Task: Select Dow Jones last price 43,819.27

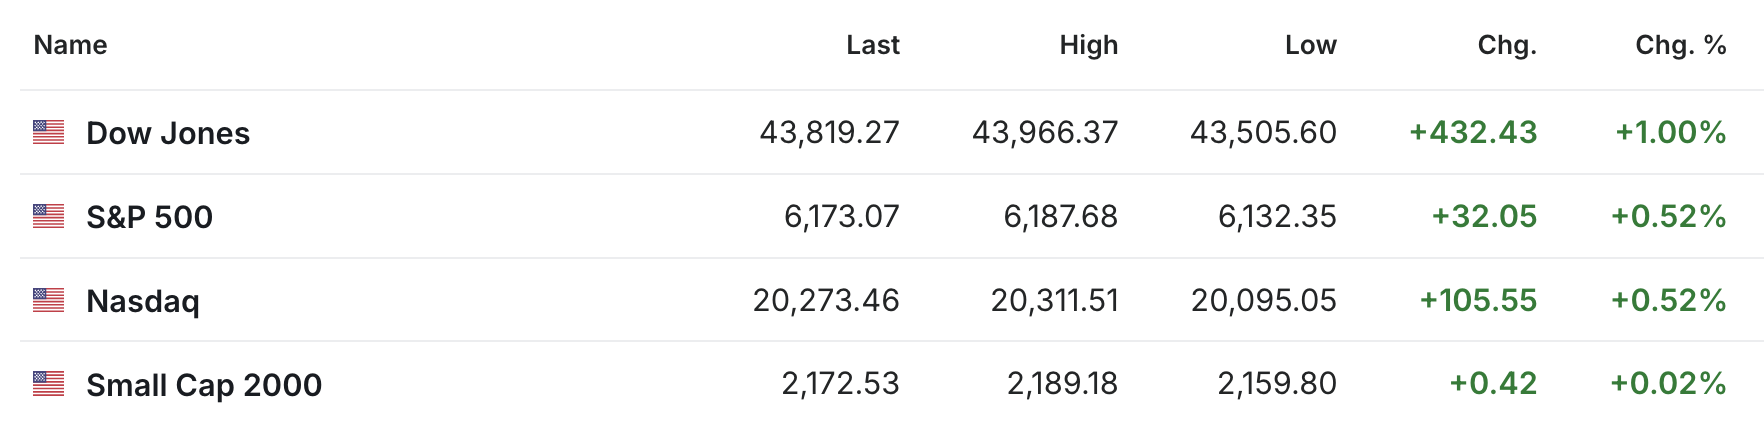Action: tap(829, 132)
